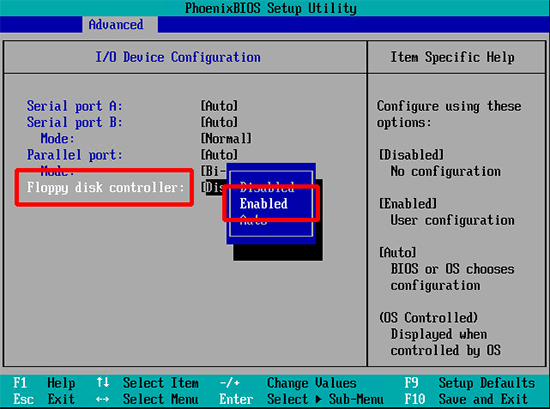Click the Parallel port label

[75, 155]
